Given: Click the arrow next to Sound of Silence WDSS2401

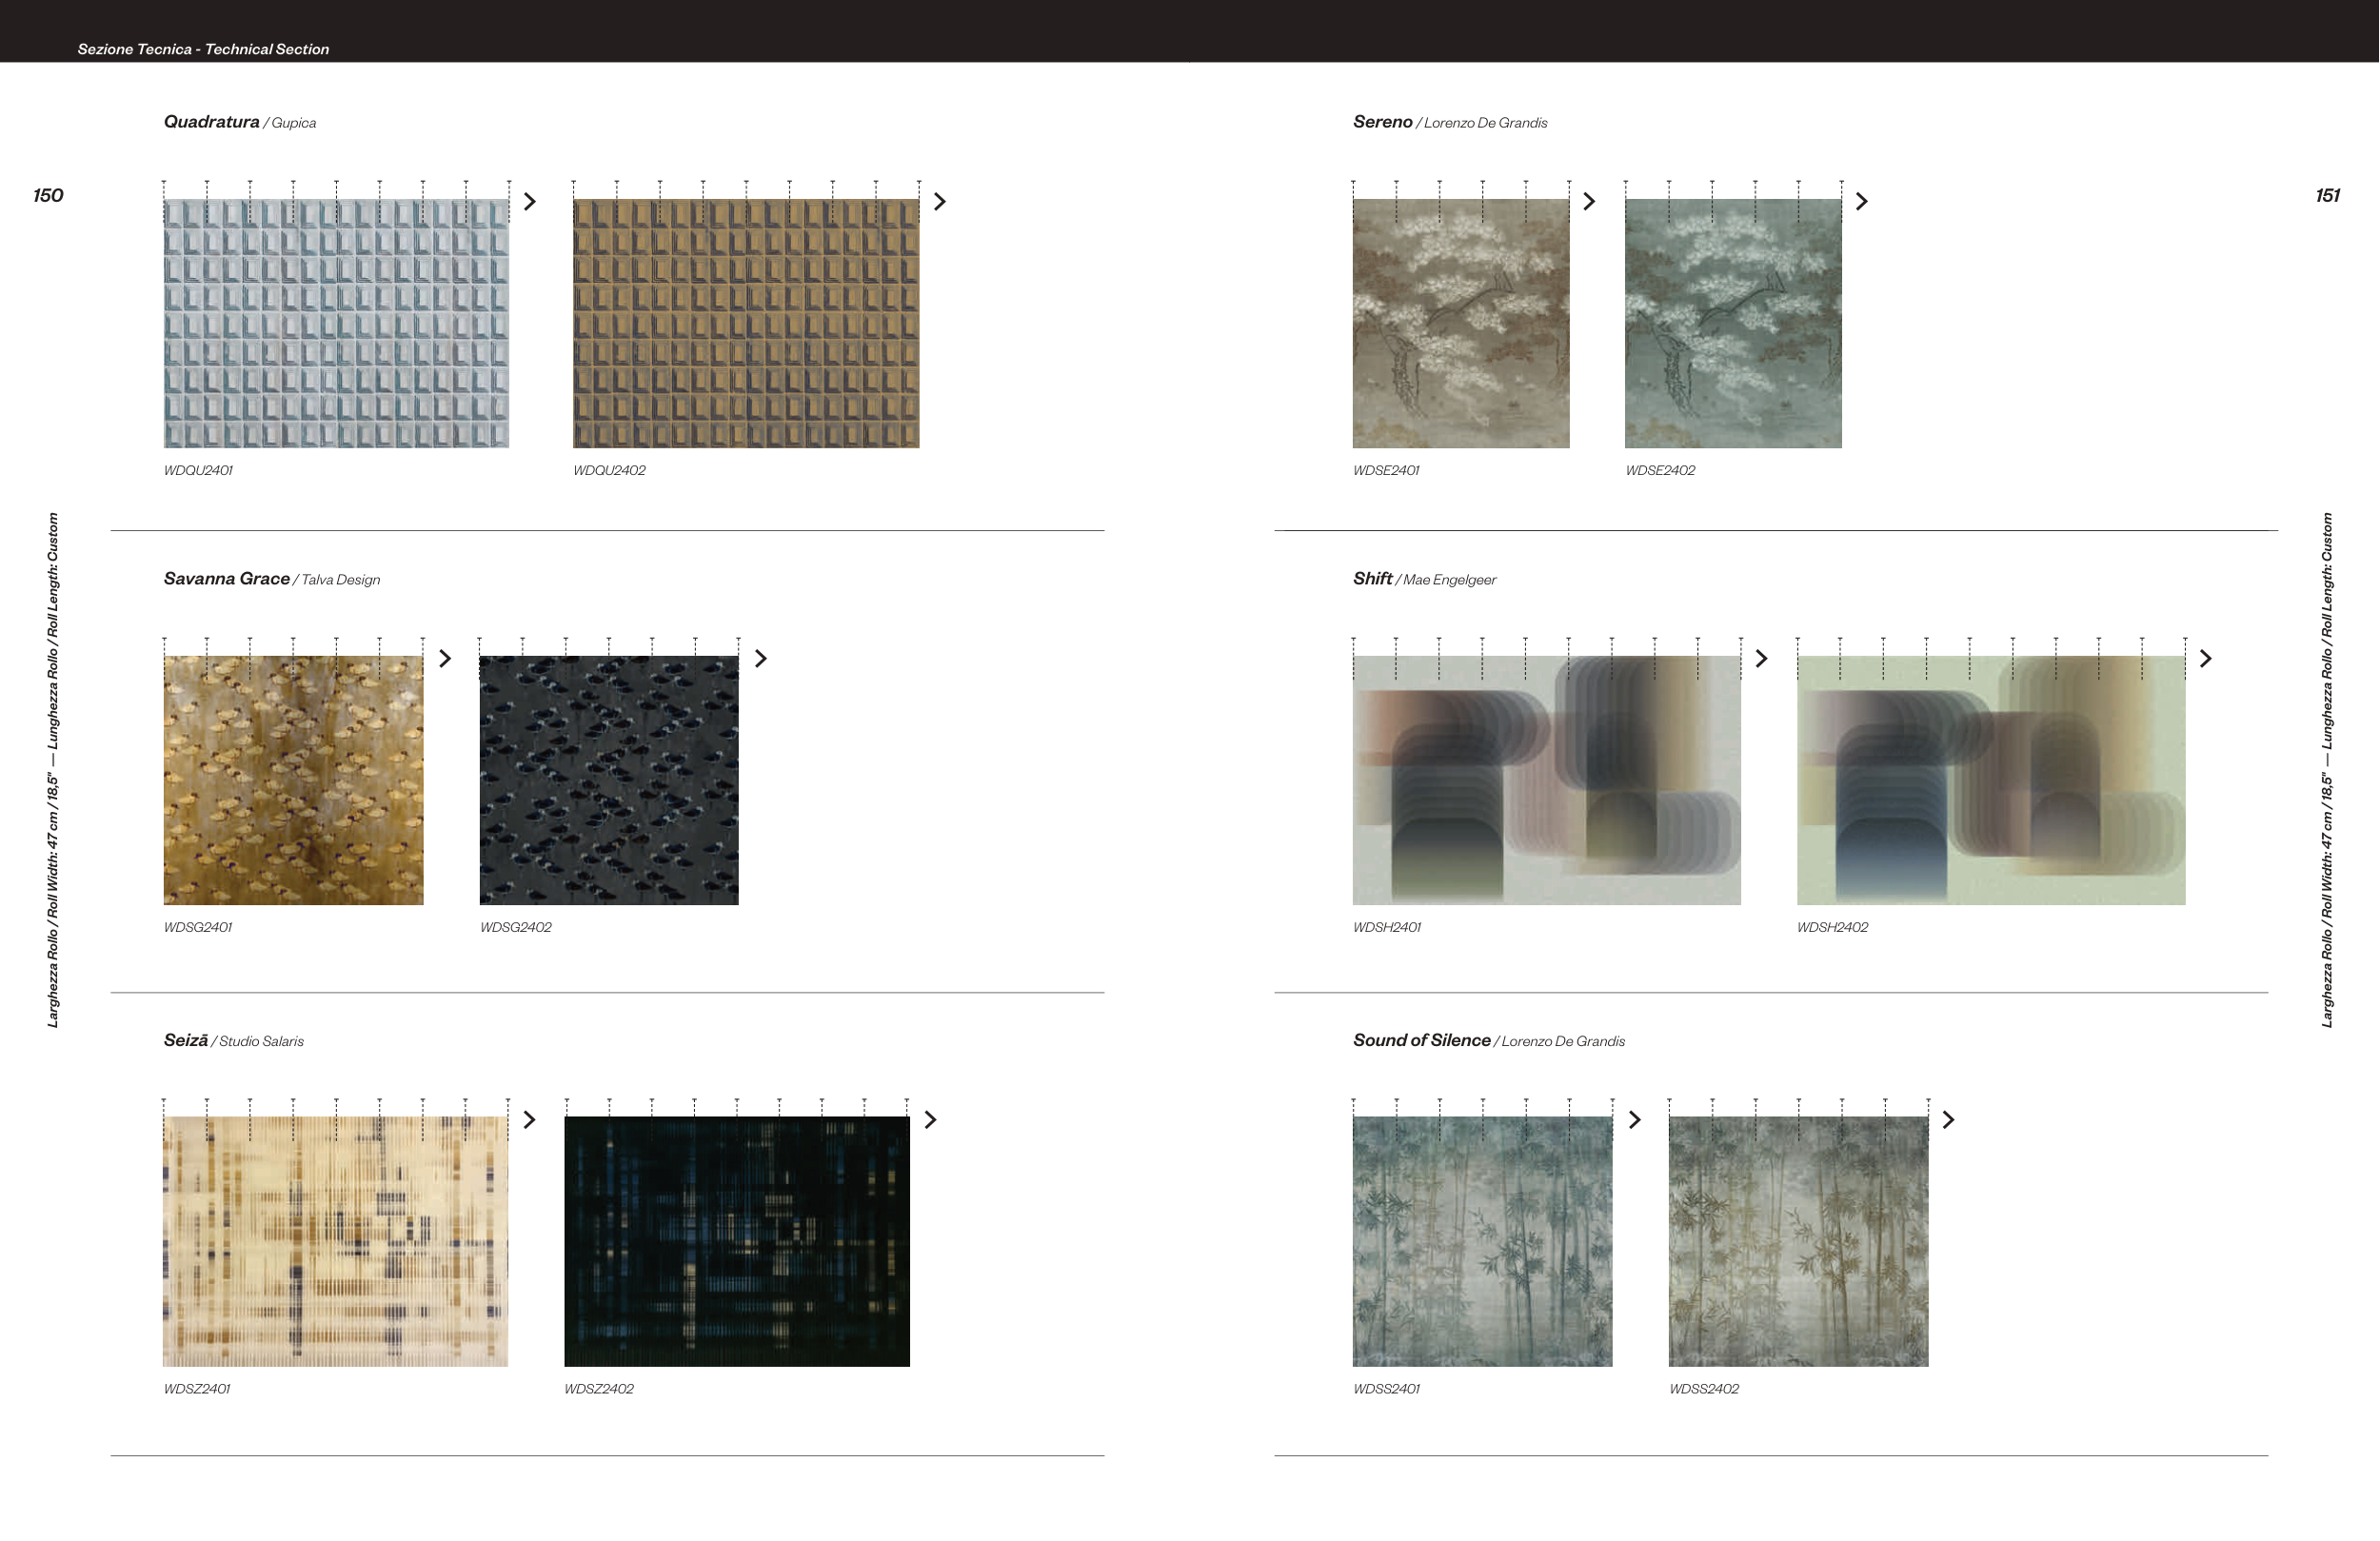Looking at the screenshot, I should click(x=1635, y=1120).
